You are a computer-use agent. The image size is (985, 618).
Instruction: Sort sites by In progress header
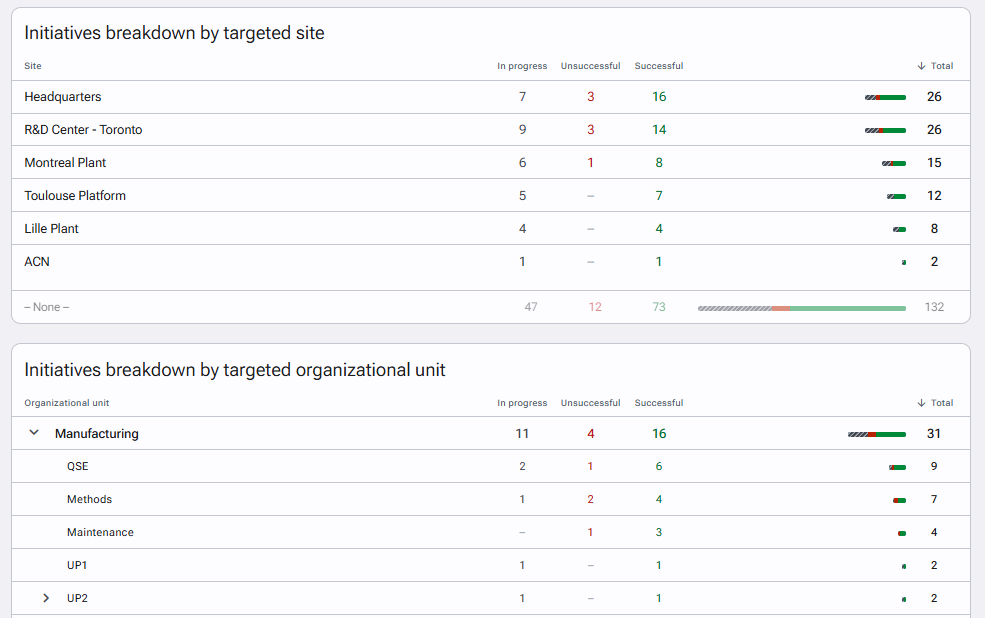(522, 66)
